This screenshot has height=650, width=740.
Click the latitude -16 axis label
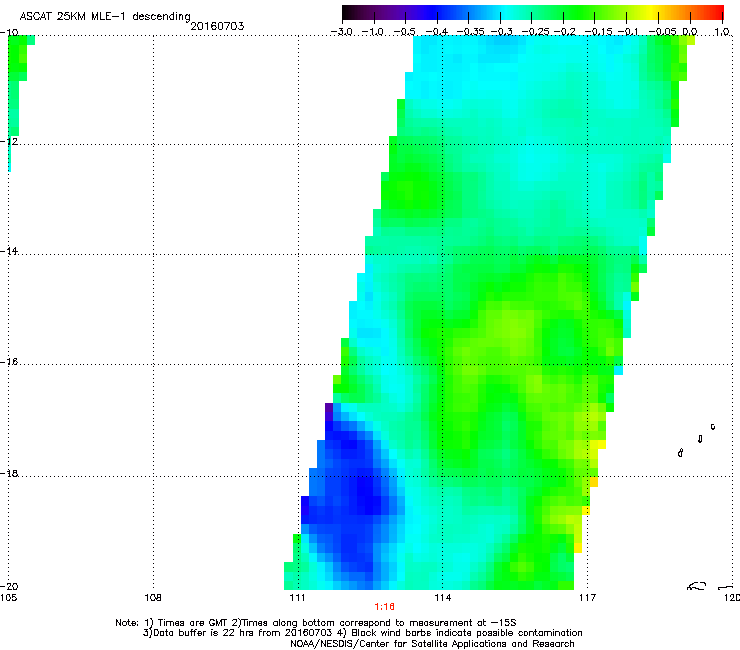(9, 362)
